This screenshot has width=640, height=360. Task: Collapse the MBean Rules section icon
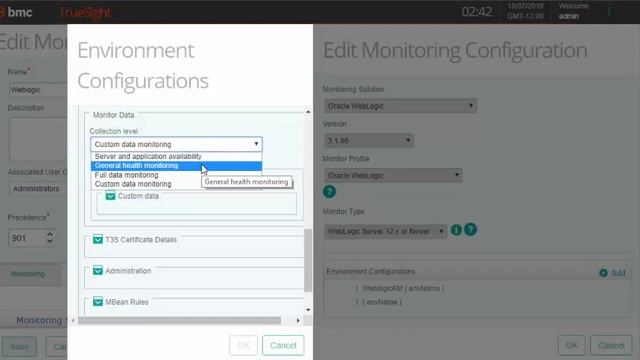[x=98, y=302]
